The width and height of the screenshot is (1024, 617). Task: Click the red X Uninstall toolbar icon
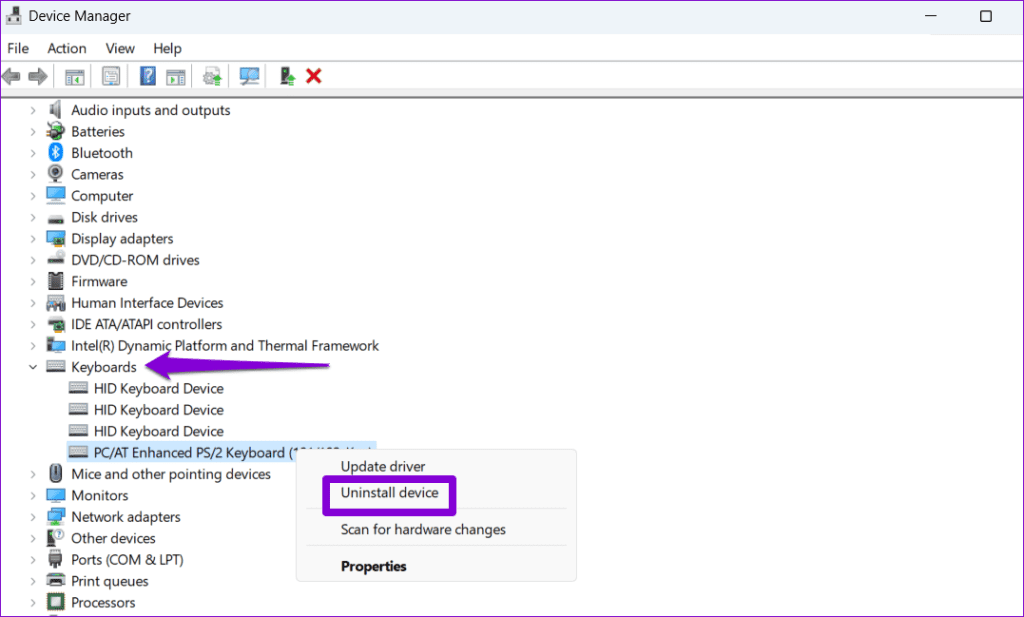(x=313, y=75)
